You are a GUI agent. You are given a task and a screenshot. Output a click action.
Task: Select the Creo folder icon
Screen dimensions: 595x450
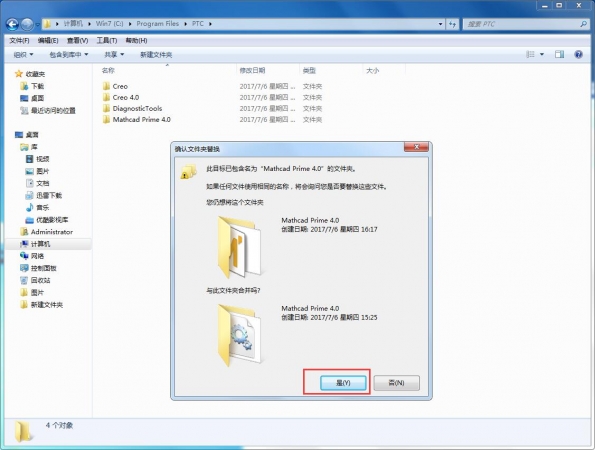click(106, 86)
